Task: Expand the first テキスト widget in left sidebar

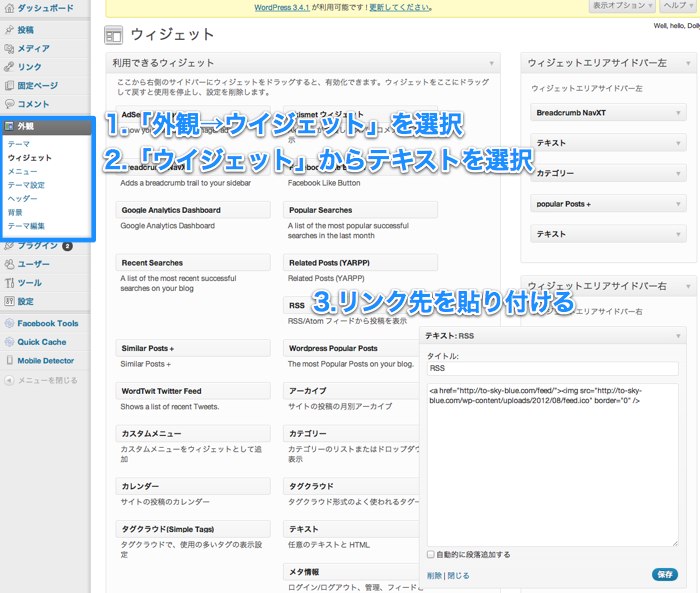Action: tap(678, 143)
